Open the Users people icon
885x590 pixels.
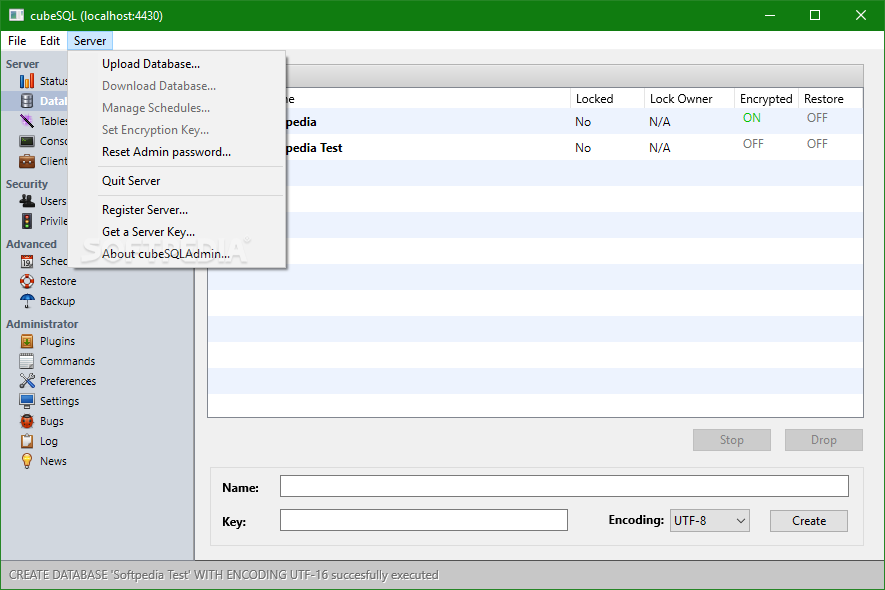pos(27,201)
